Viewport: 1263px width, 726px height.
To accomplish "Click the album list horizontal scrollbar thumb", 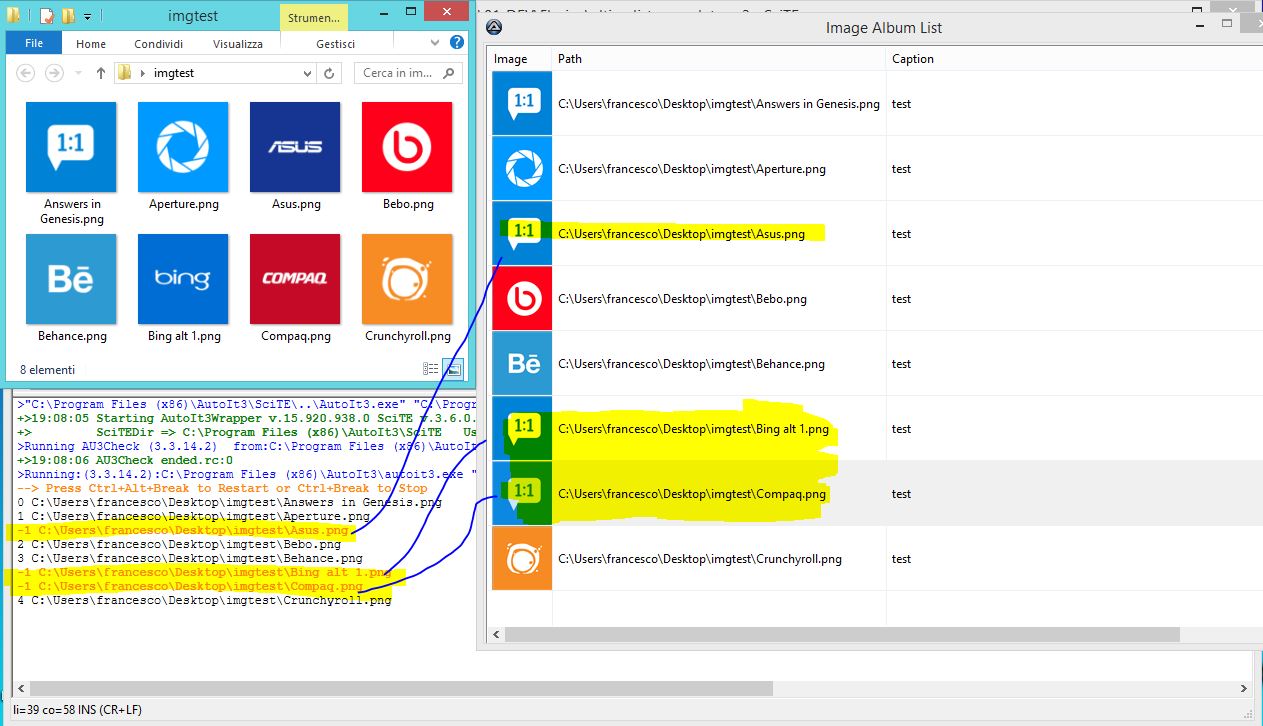I will point(842,634).
